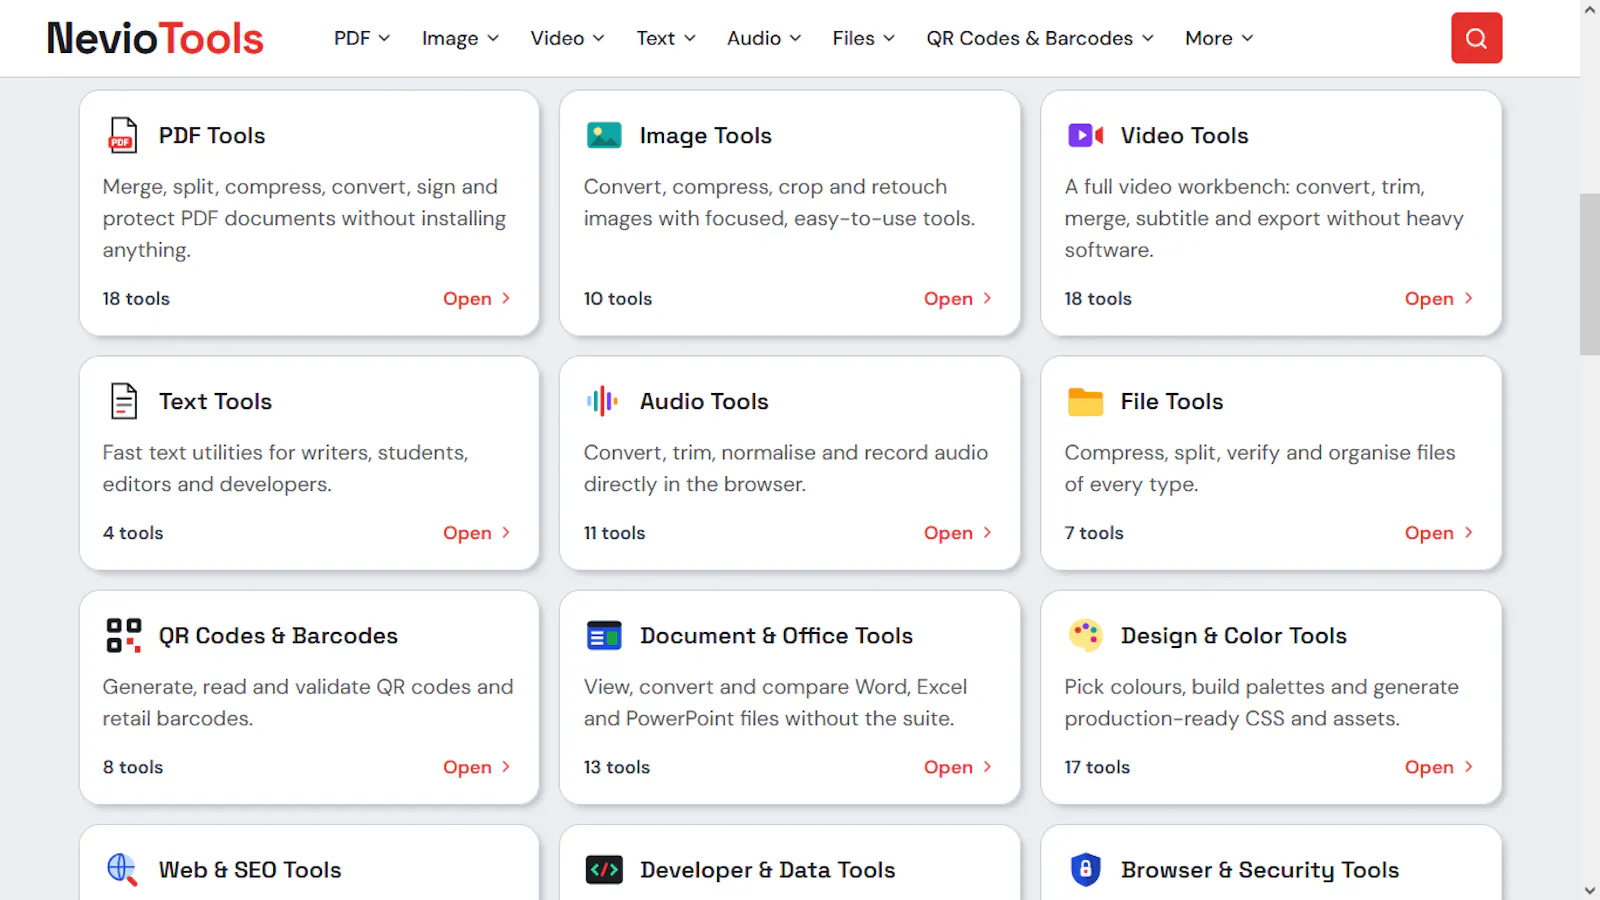Select the Developer & Data Tools heading
Viewport: 1600px width, 900px height.
click(767, 869)
